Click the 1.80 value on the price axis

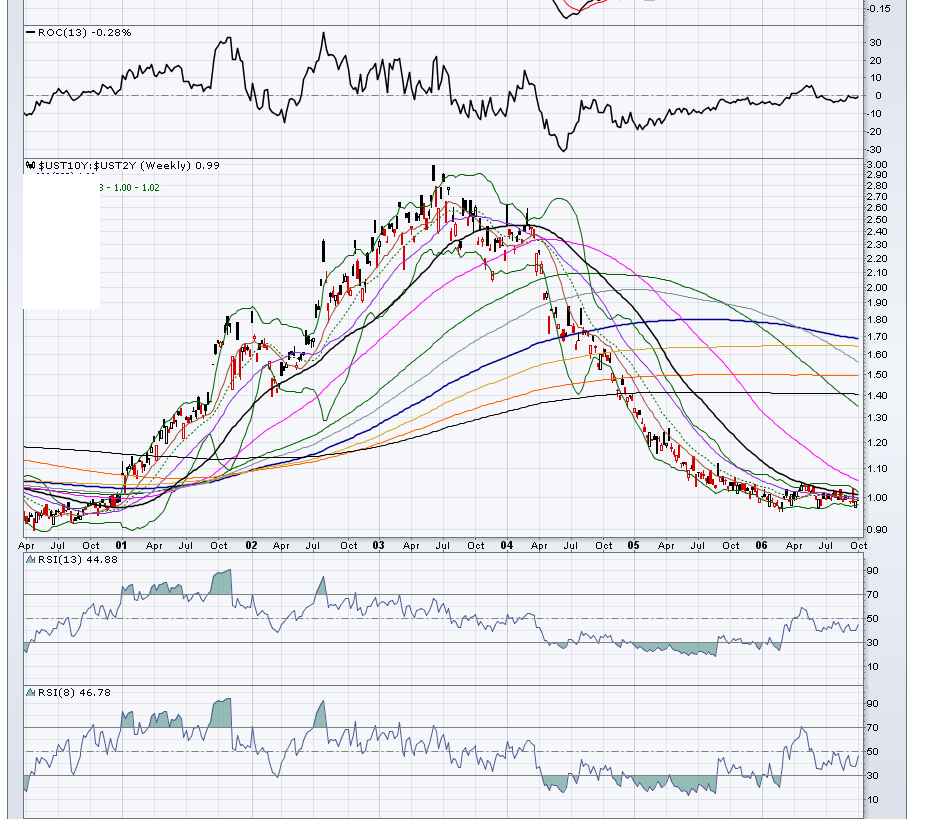coord(877,320)
